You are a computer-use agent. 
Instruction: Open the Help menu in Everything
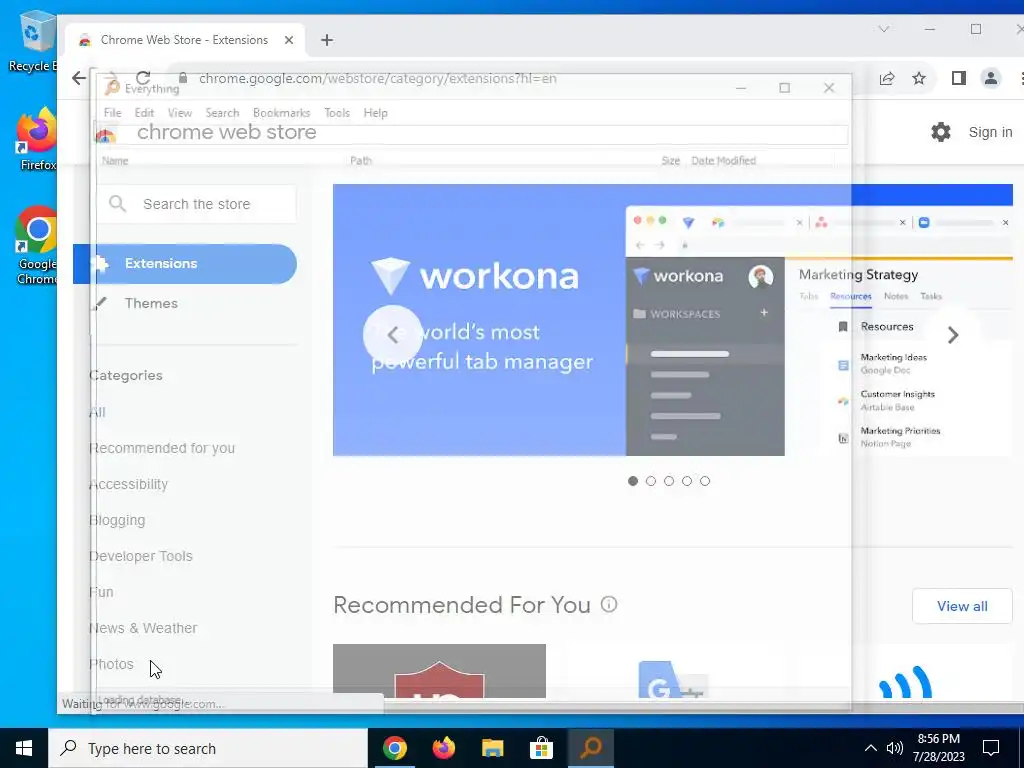click(x=376, y=113)
